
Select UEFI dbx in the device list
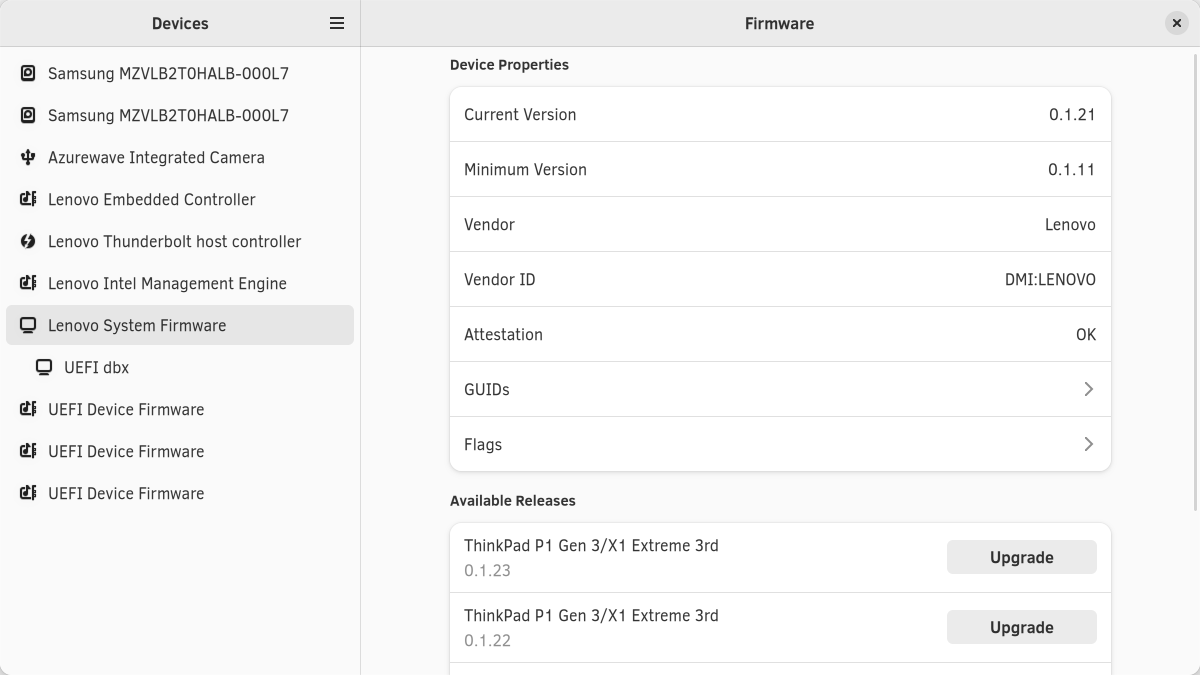tap(96, 367)
